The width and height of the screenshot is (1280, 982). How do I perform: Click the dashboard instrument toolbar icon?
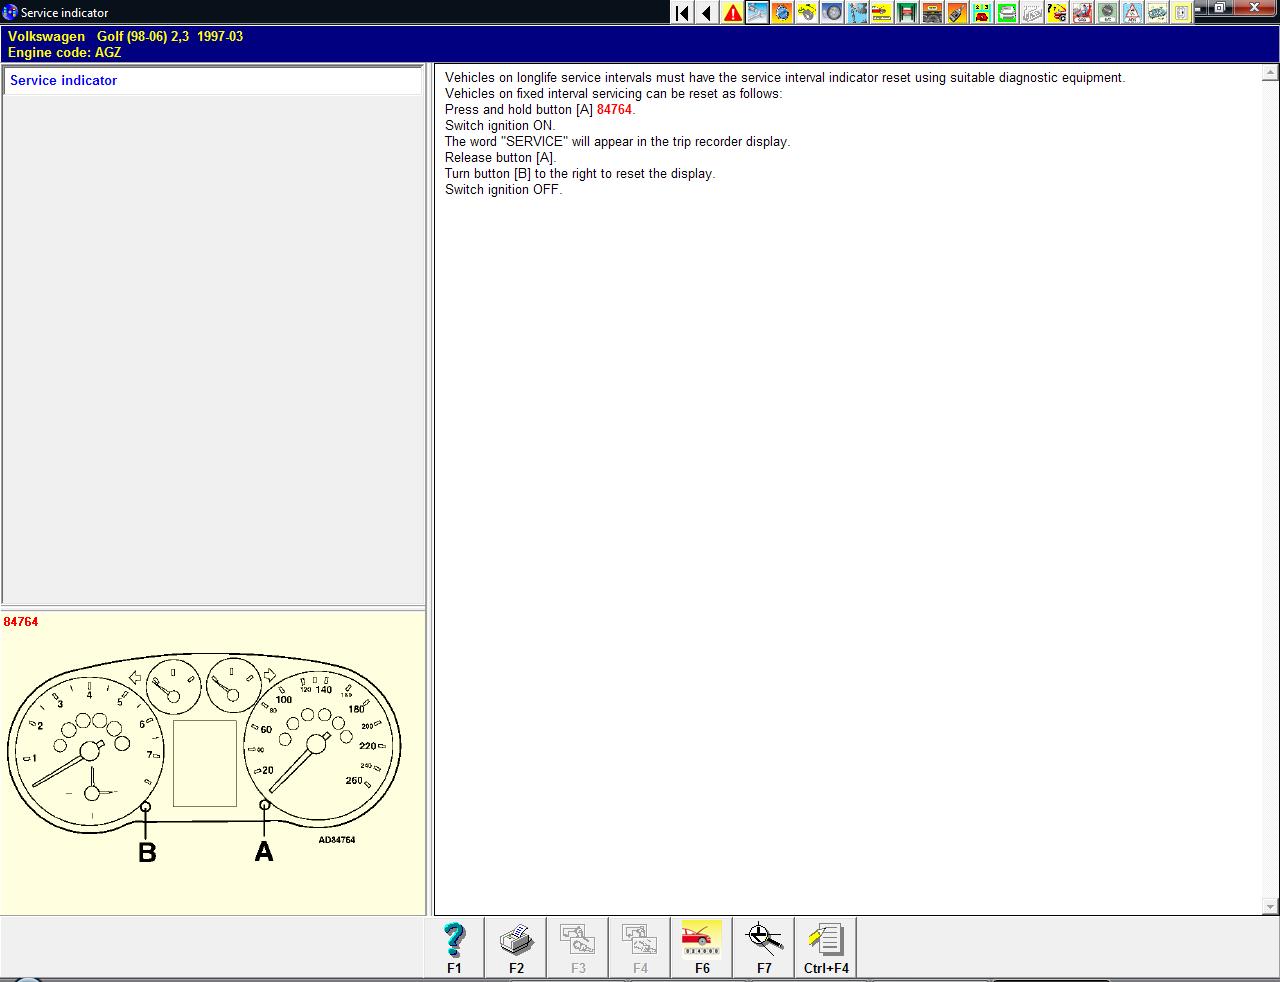pos(1107,13)
